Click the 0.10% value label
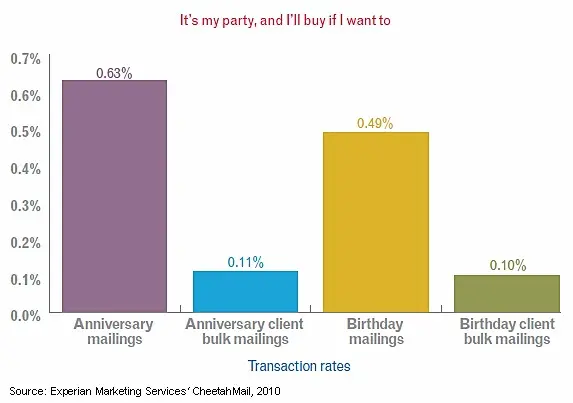The width and height of the screenshot is (573, 403). click(508, 265)
